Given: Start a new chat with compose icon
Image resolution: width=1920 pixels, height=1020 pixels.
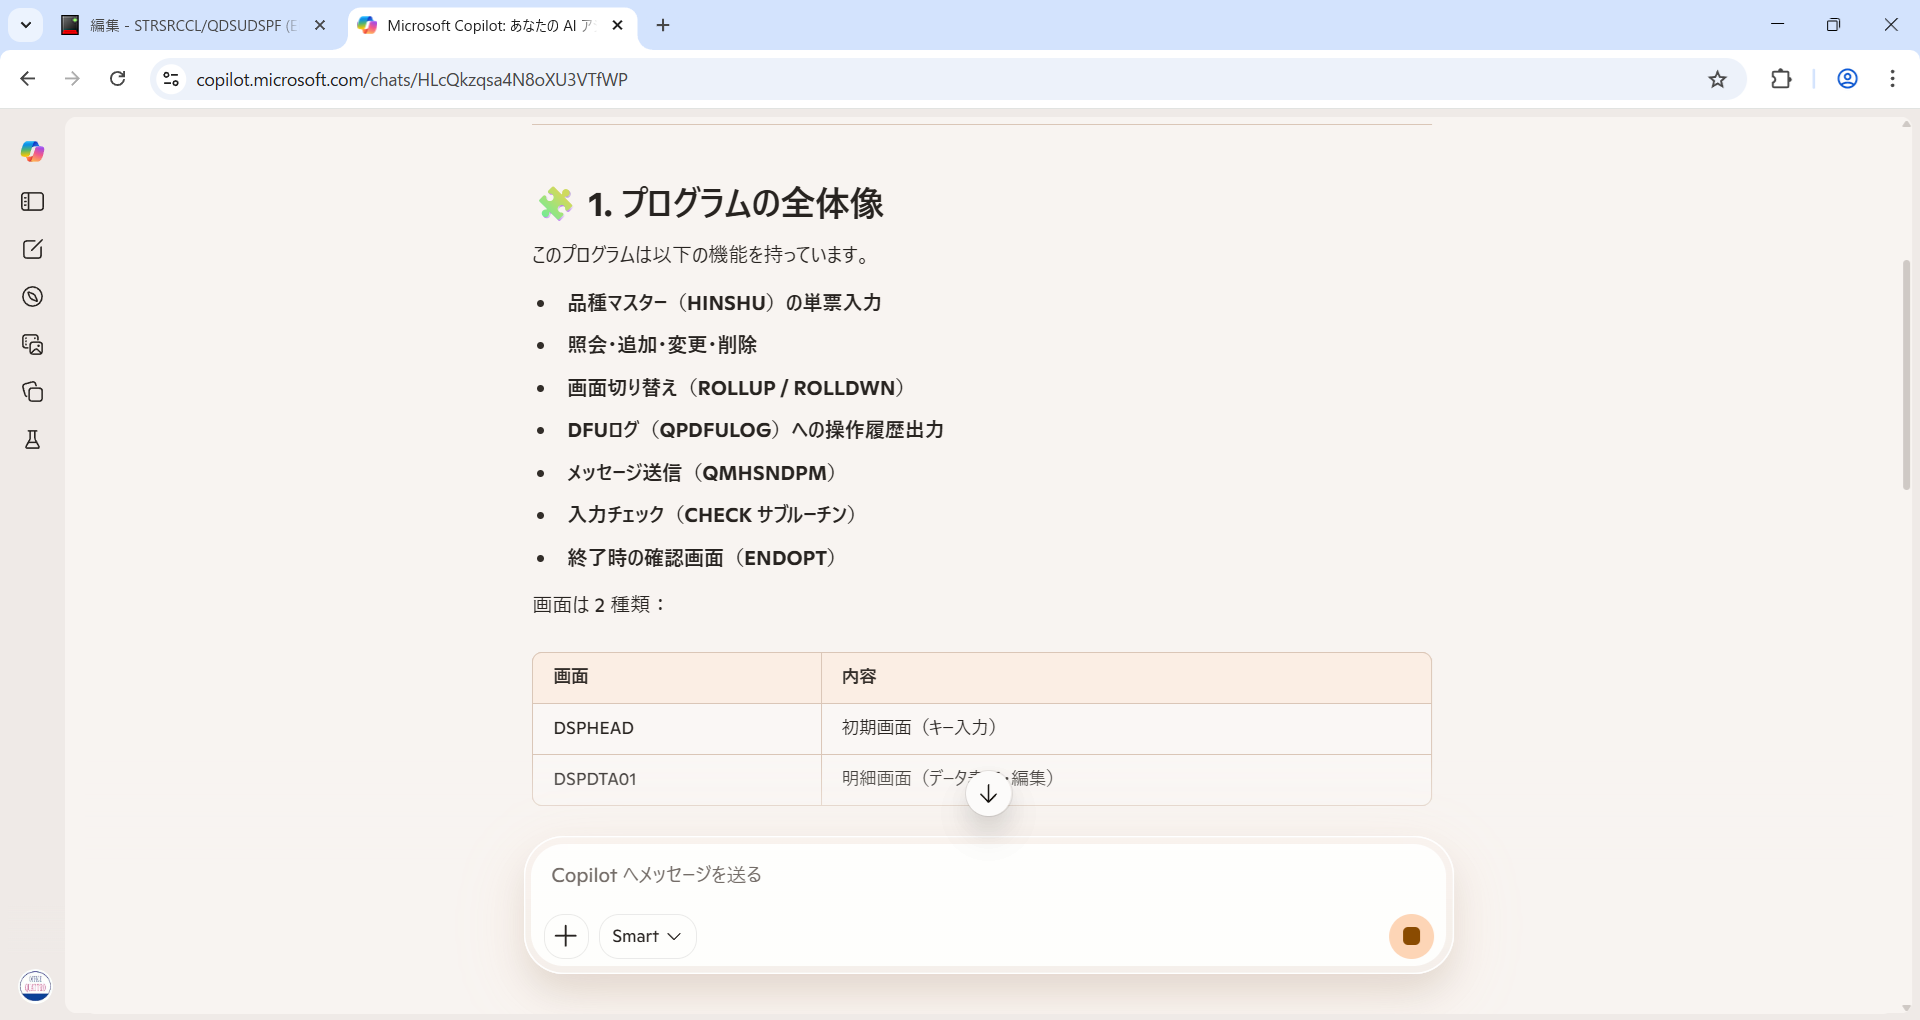Looking at the screenshot, I should (32, 249).
